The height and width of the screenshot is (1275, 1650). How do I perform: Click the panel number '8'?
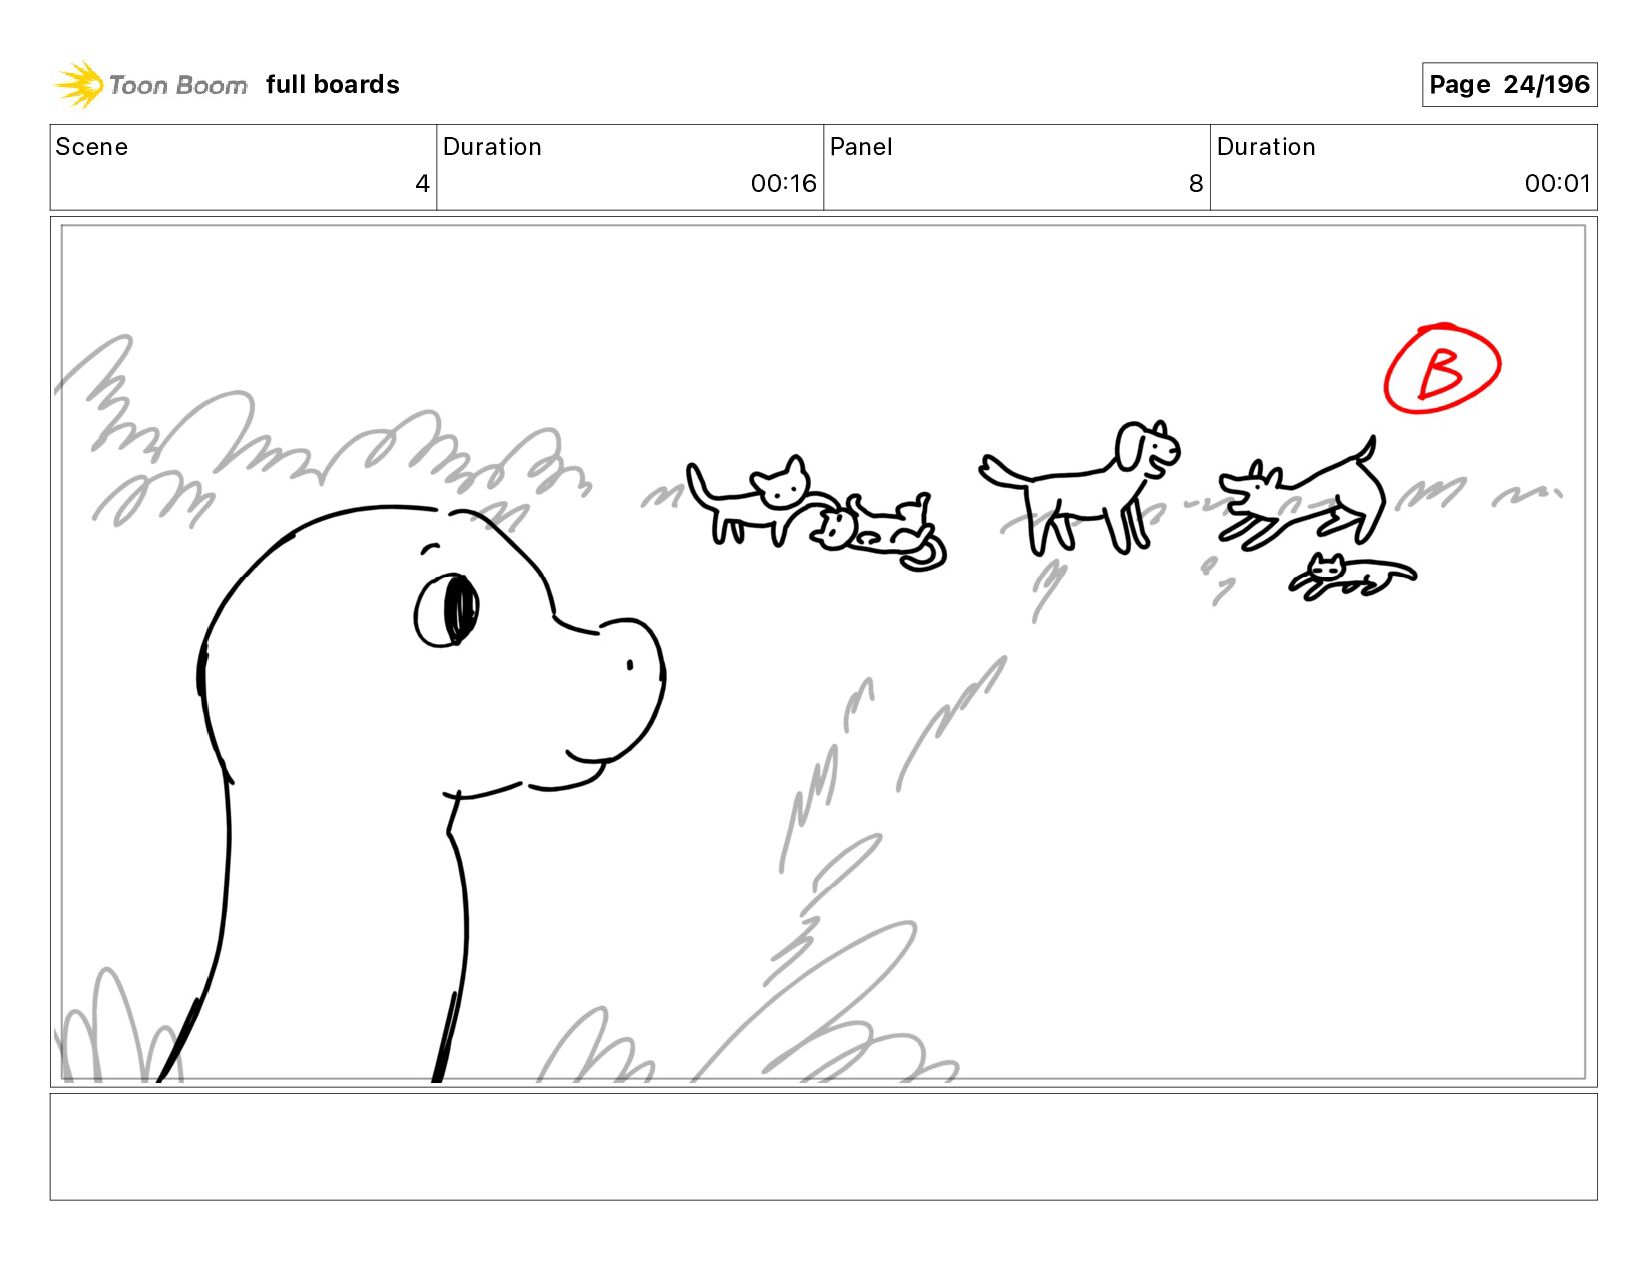coord(1195,184)
